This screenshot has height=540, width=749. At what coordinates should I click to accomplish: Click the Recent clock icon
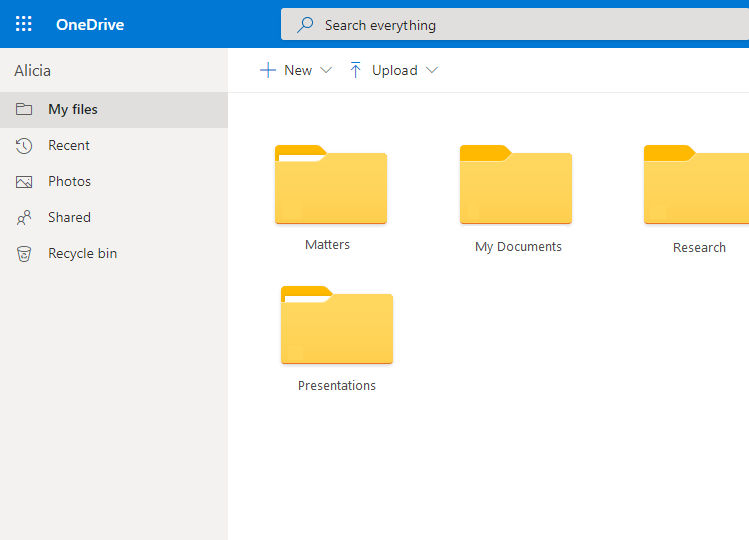point(24,146)
